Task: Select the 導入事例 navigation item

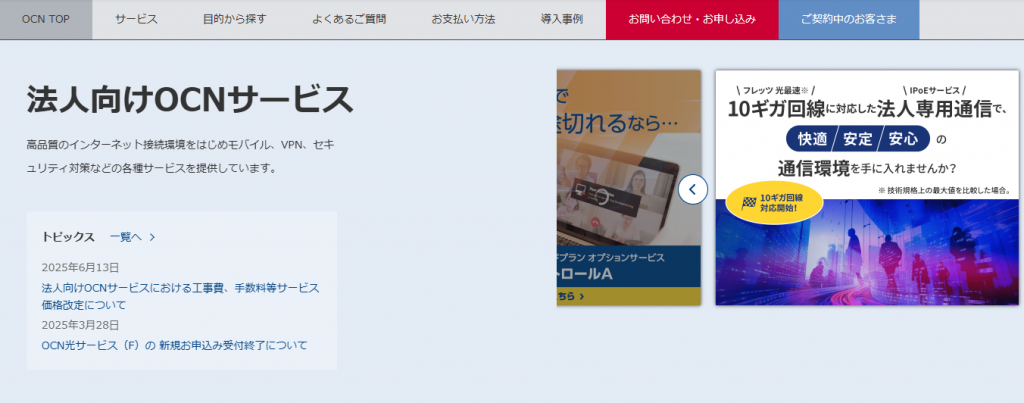Action: pyautogui.click(x=561, y=19)
